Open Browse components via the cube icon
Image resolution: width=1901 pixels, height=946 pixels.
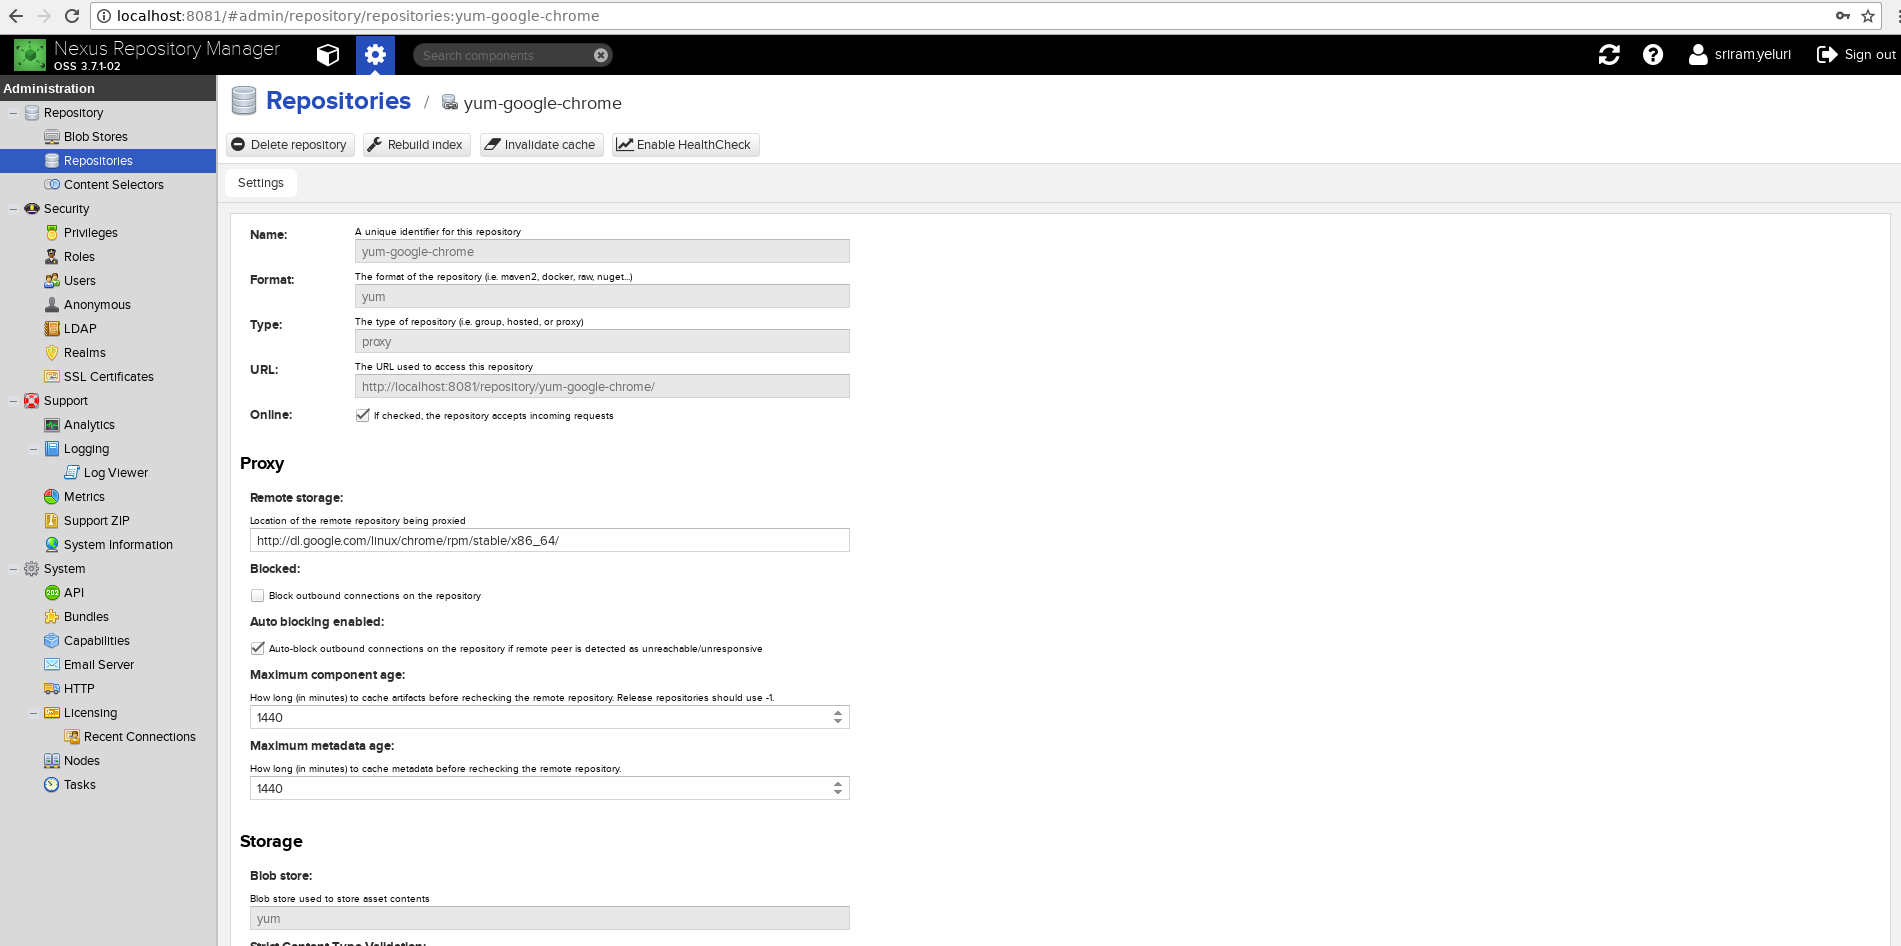click(x=328, y=55)
